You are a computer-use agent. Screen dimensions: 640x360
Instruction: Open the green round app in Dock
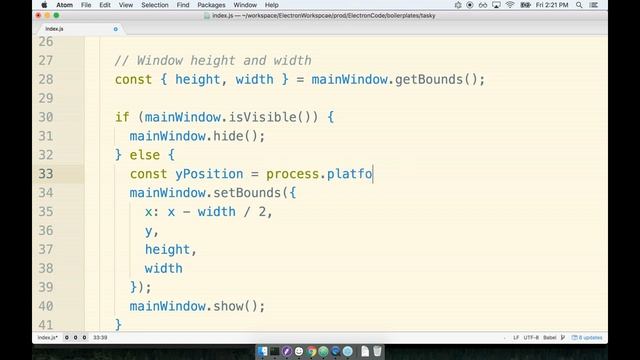[324, 351]
